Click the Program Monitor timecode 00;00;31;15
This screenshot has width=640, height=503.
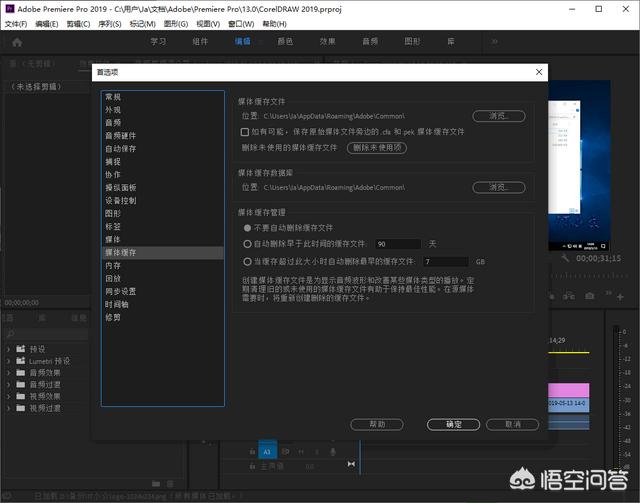click(598, 258)
